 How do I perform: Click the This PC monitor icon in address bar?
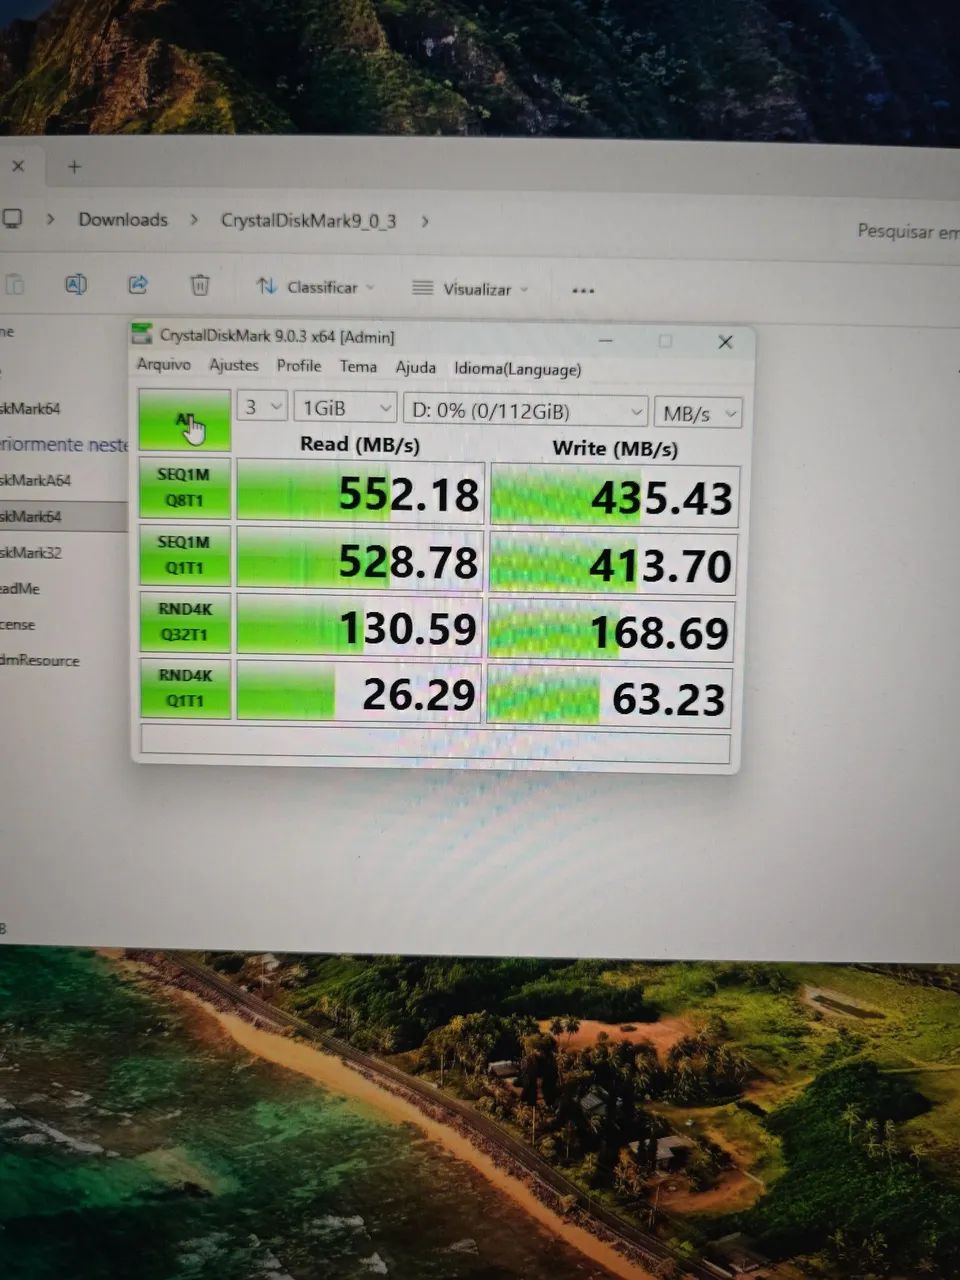point(12,218)
